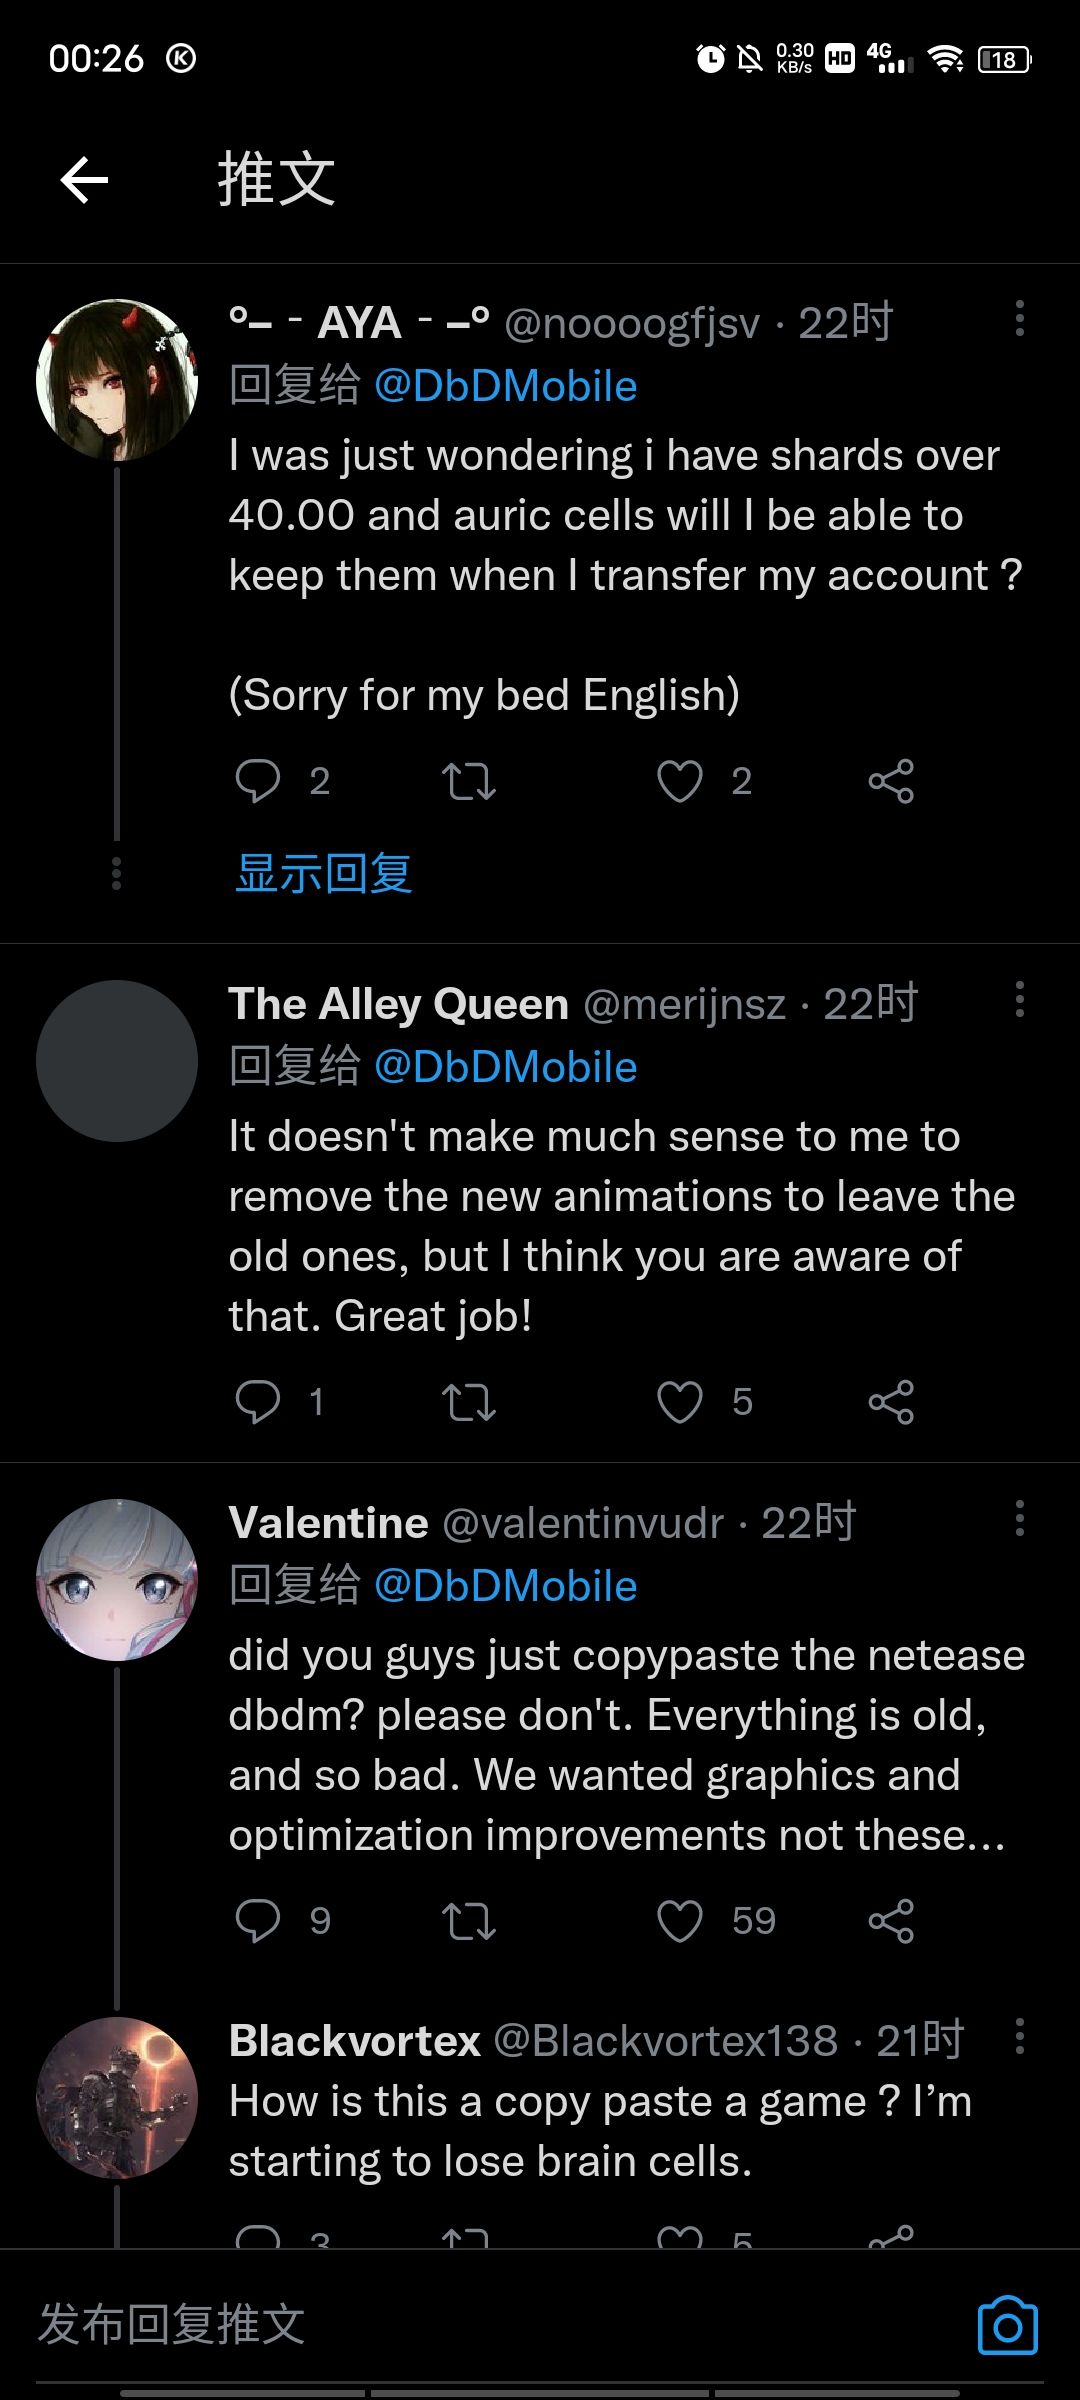1080x2400 pixels.
Task: Like The Alley Queen's tweet
Action: [680, 1401]
